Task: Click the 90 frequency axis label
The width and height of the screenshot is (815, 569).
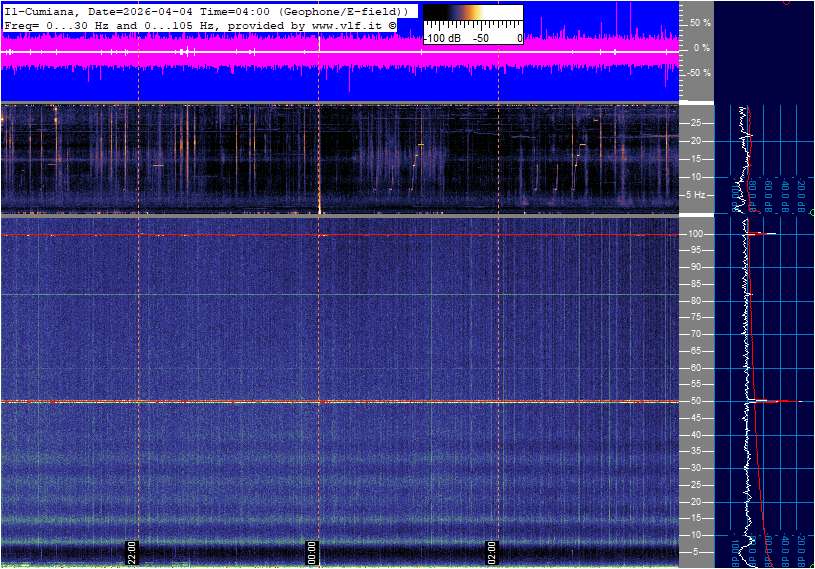Action: [695, 267]
